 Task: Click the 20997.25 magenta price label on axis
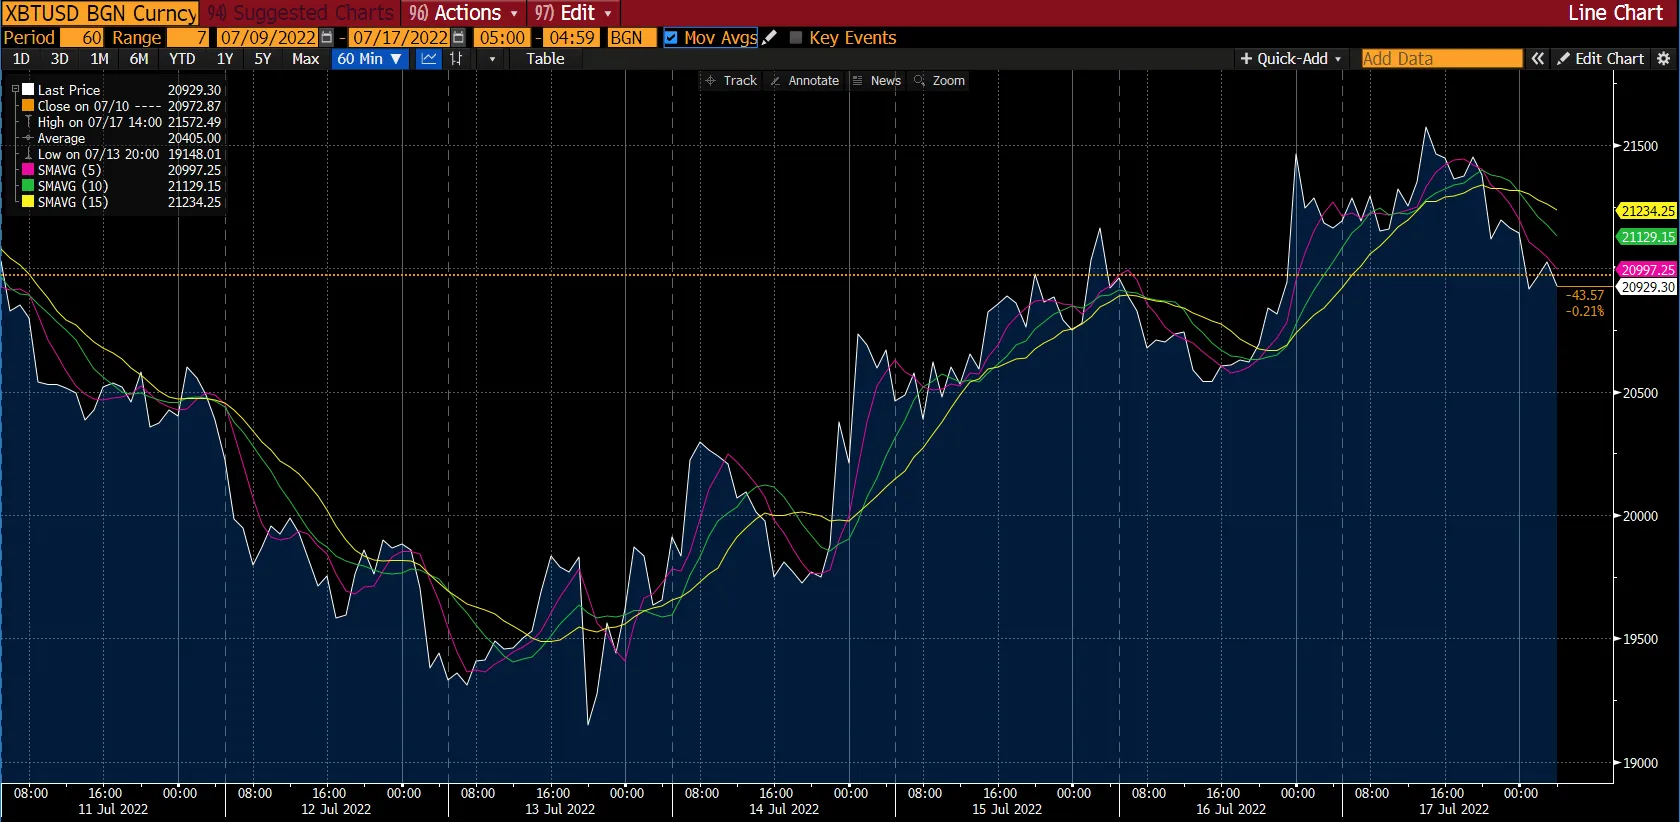pos(1647,270)
